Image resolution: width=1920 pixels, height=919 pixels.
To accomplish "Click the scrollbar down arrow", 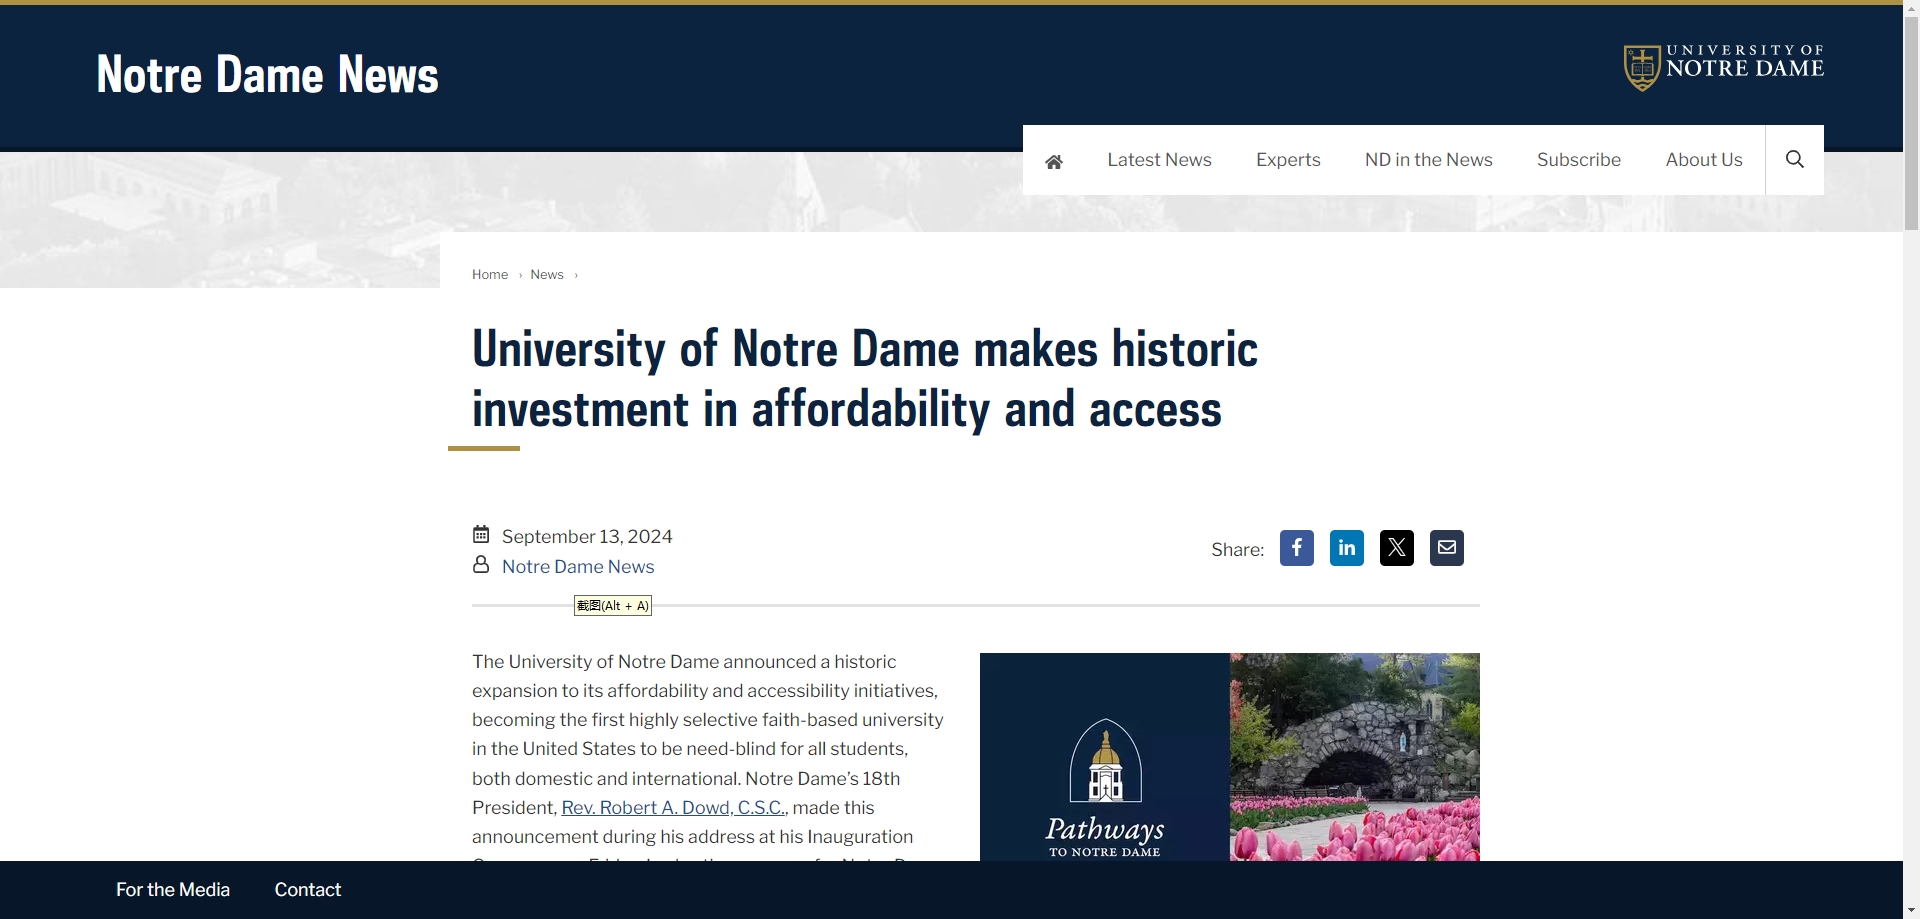I will [1911, 910].
